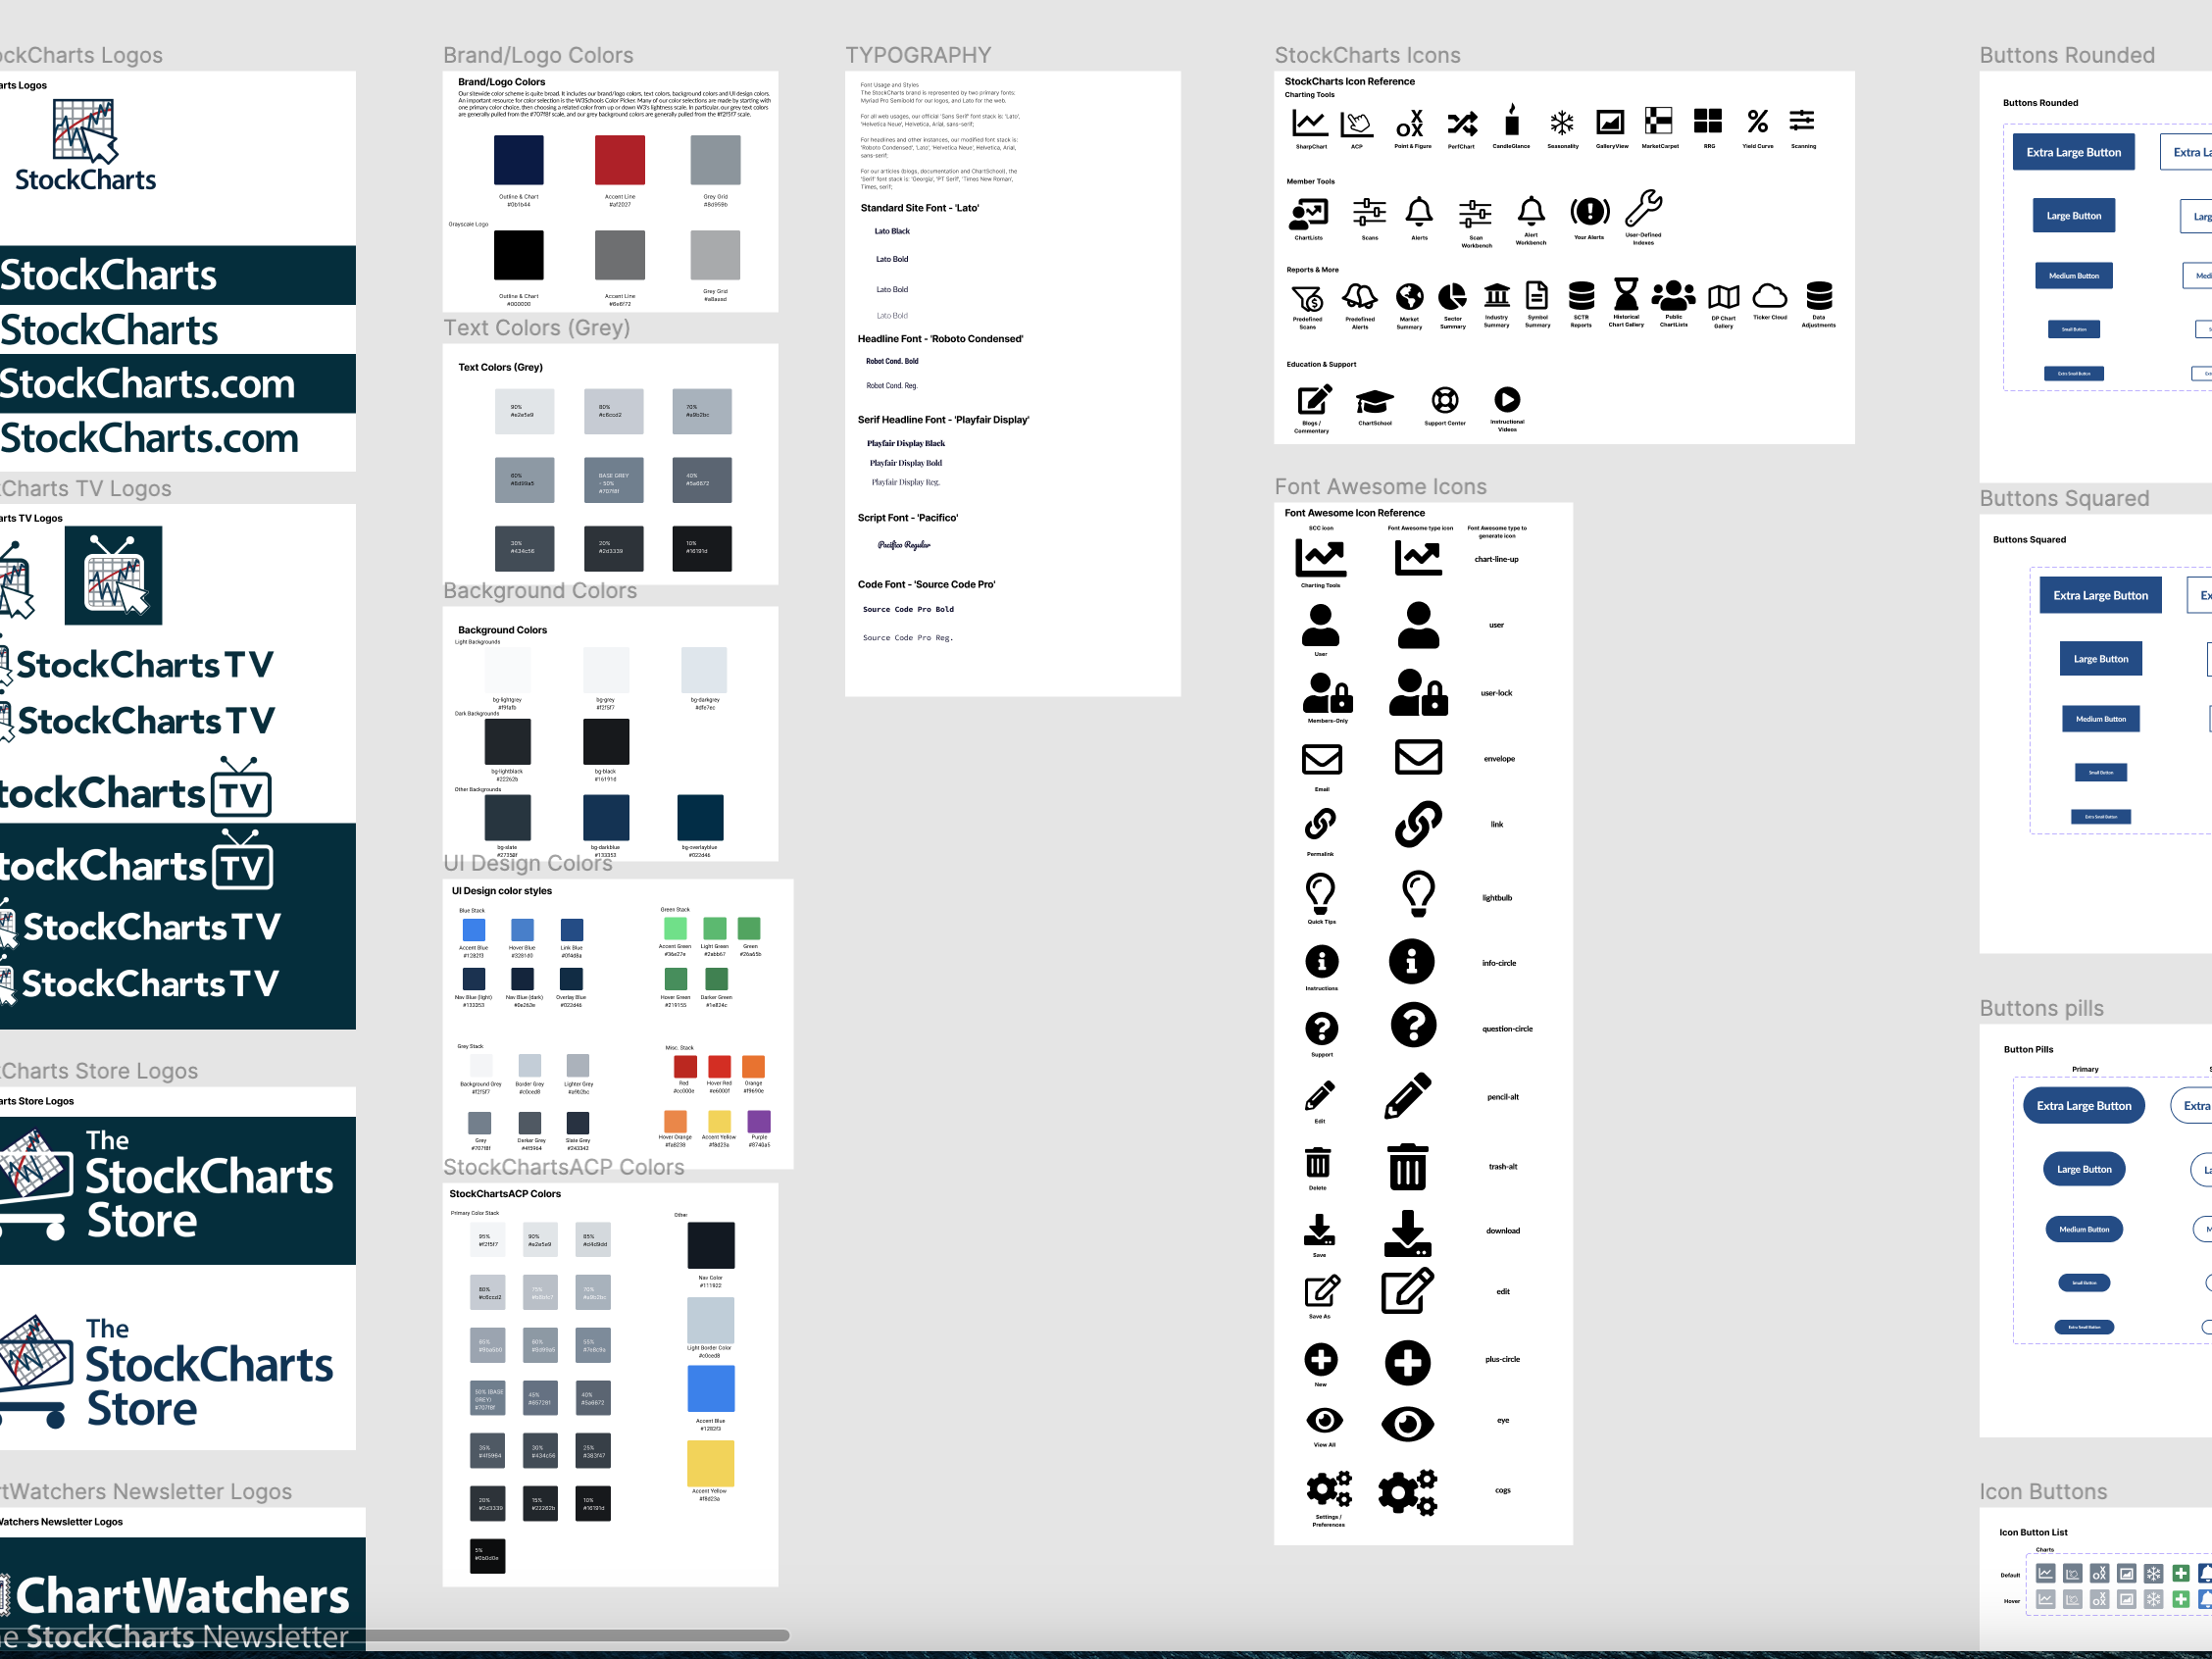2212x1659 pixels.
Task: Select the Alert Workbench bell icon
Action: pyautogui.click(x=1531, y=211)
